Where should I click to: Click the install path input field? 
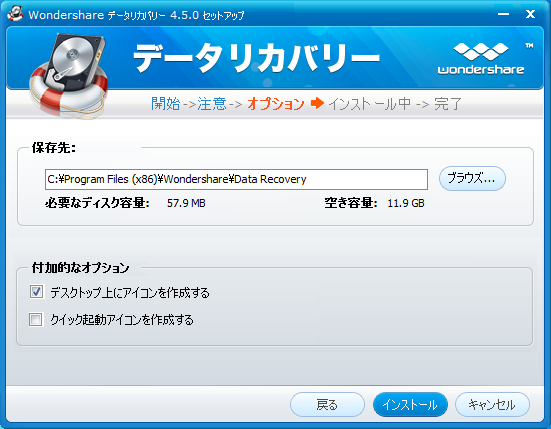(x=236, y=179)
